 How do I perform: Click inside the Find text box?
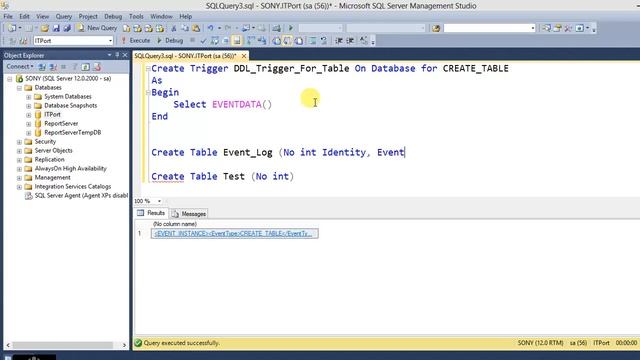(x=487, y=28)
